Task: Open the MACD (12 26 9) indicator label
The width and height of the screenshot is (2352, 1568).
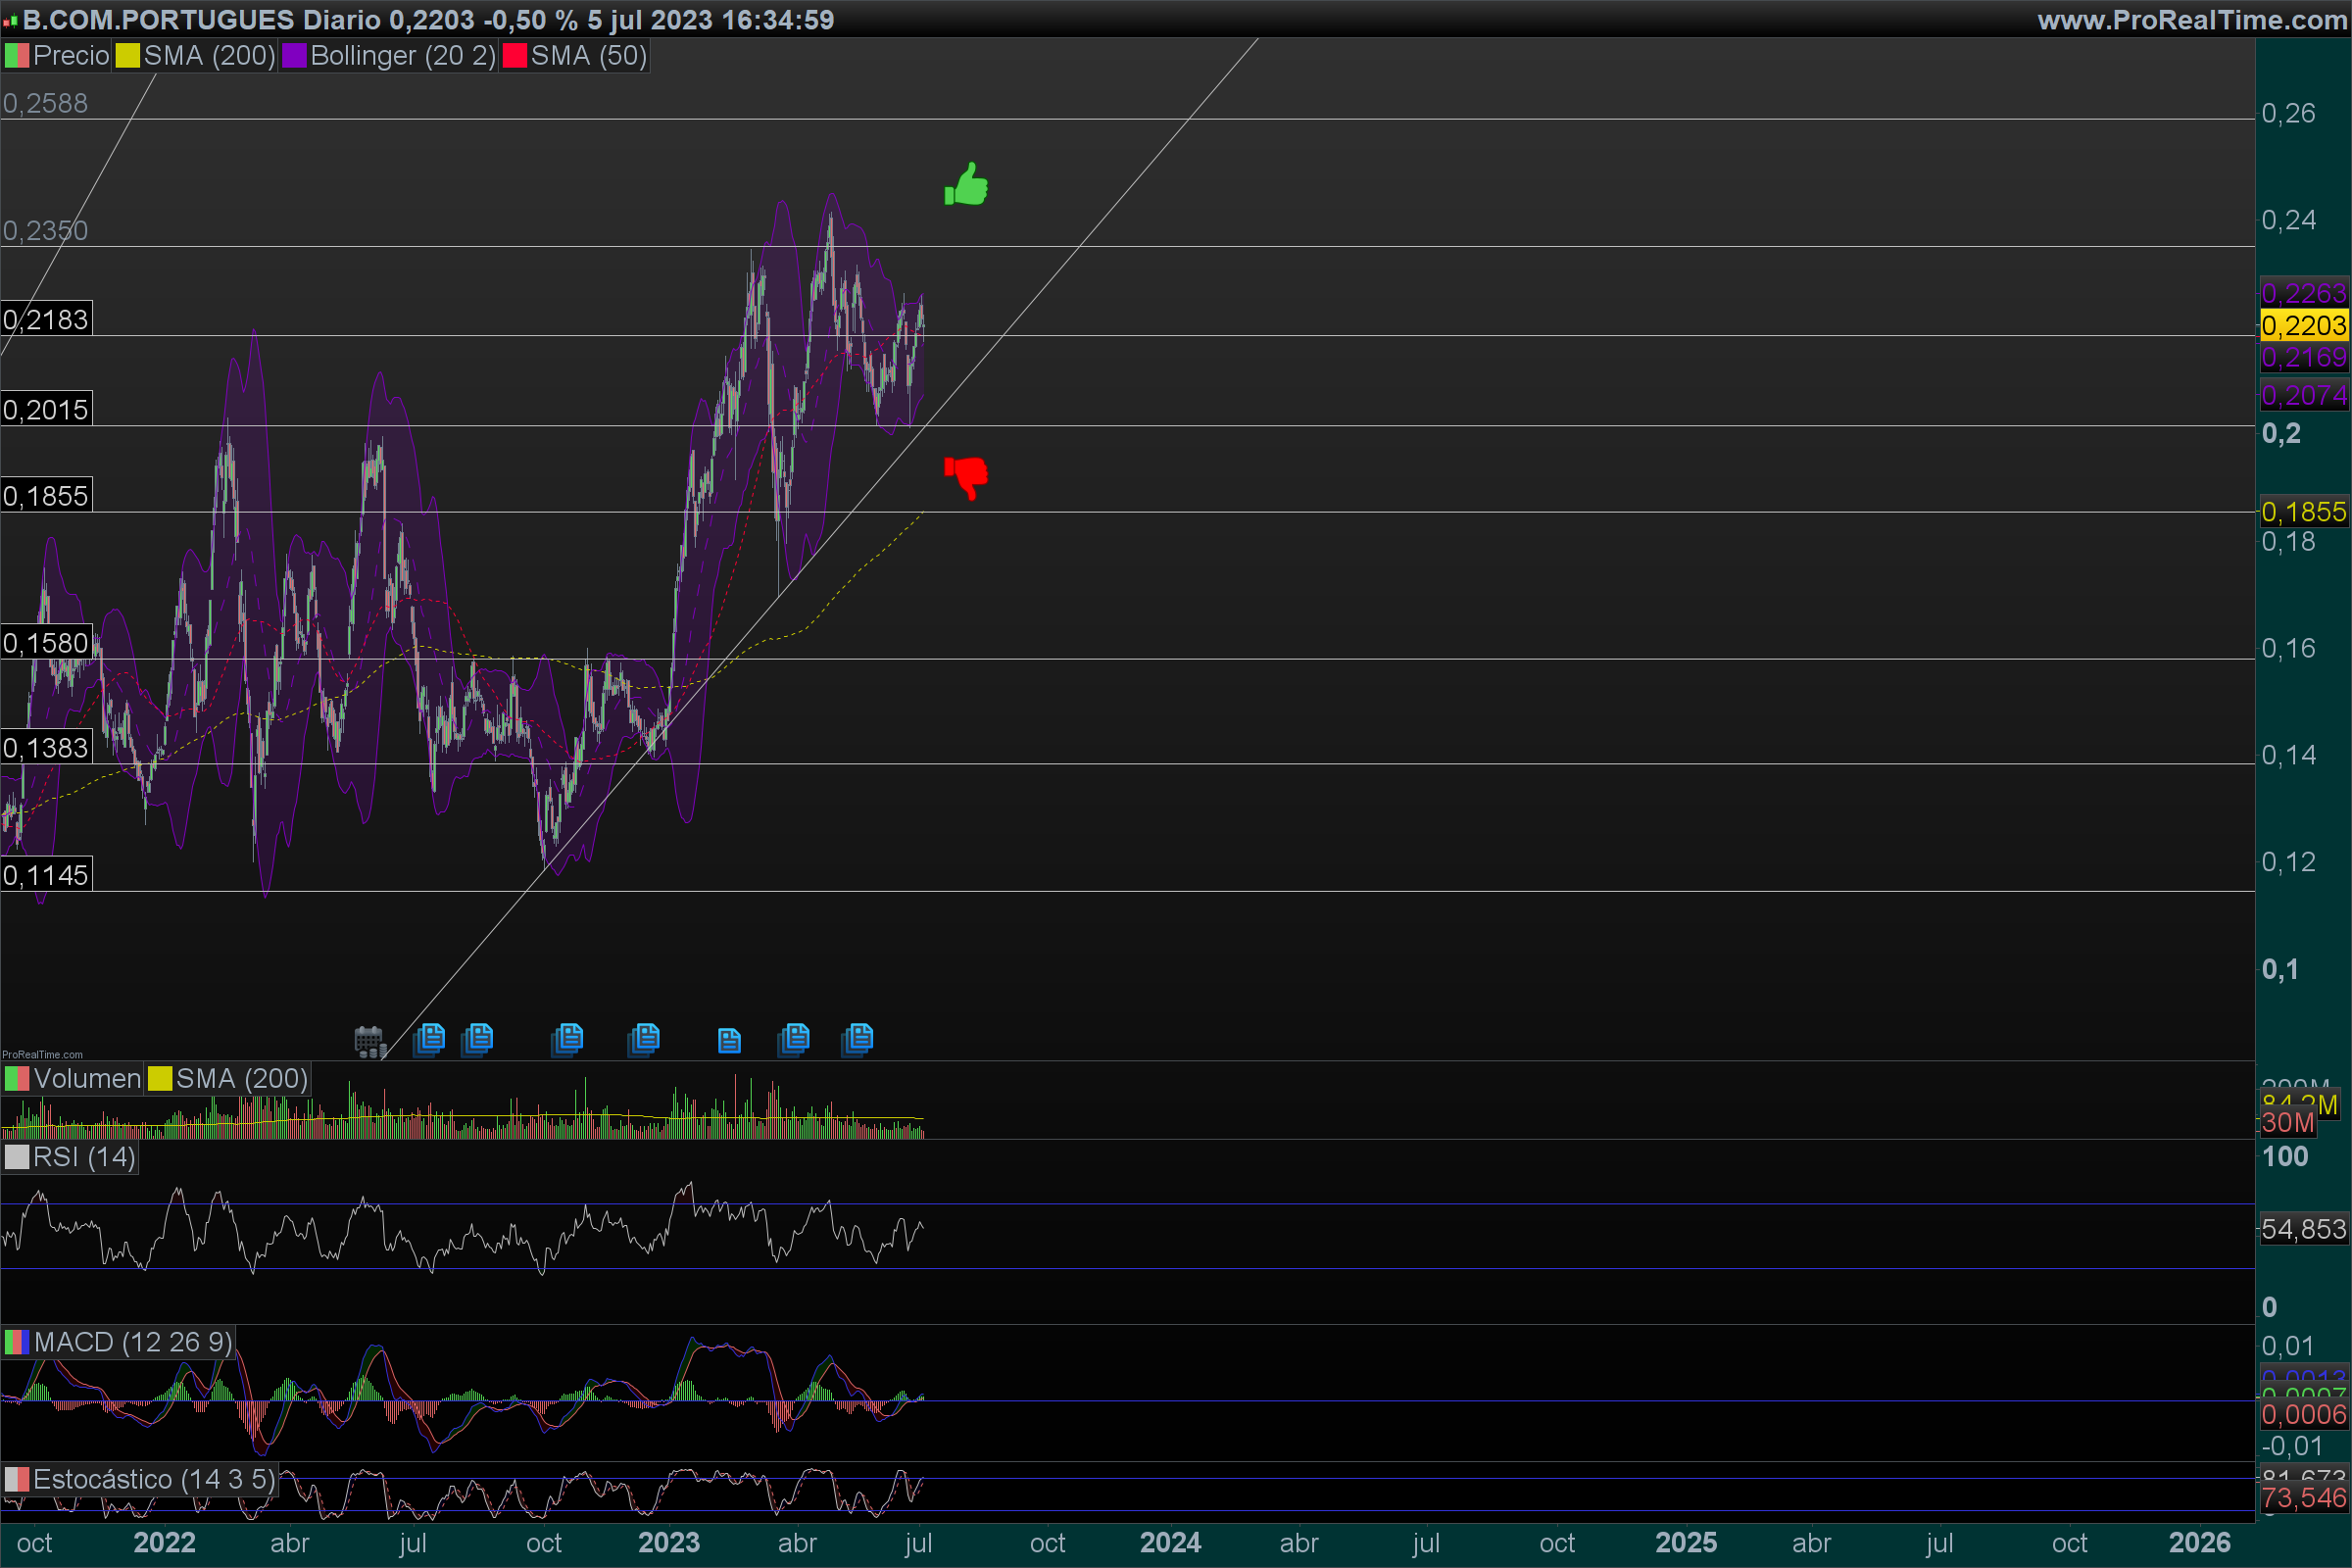Action: point(132,1342)
